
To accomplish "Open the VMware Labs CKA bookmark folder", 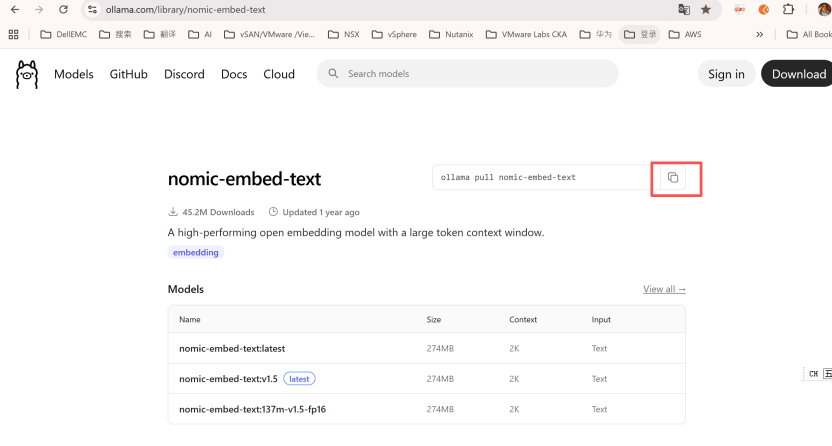I will (526, 34).
